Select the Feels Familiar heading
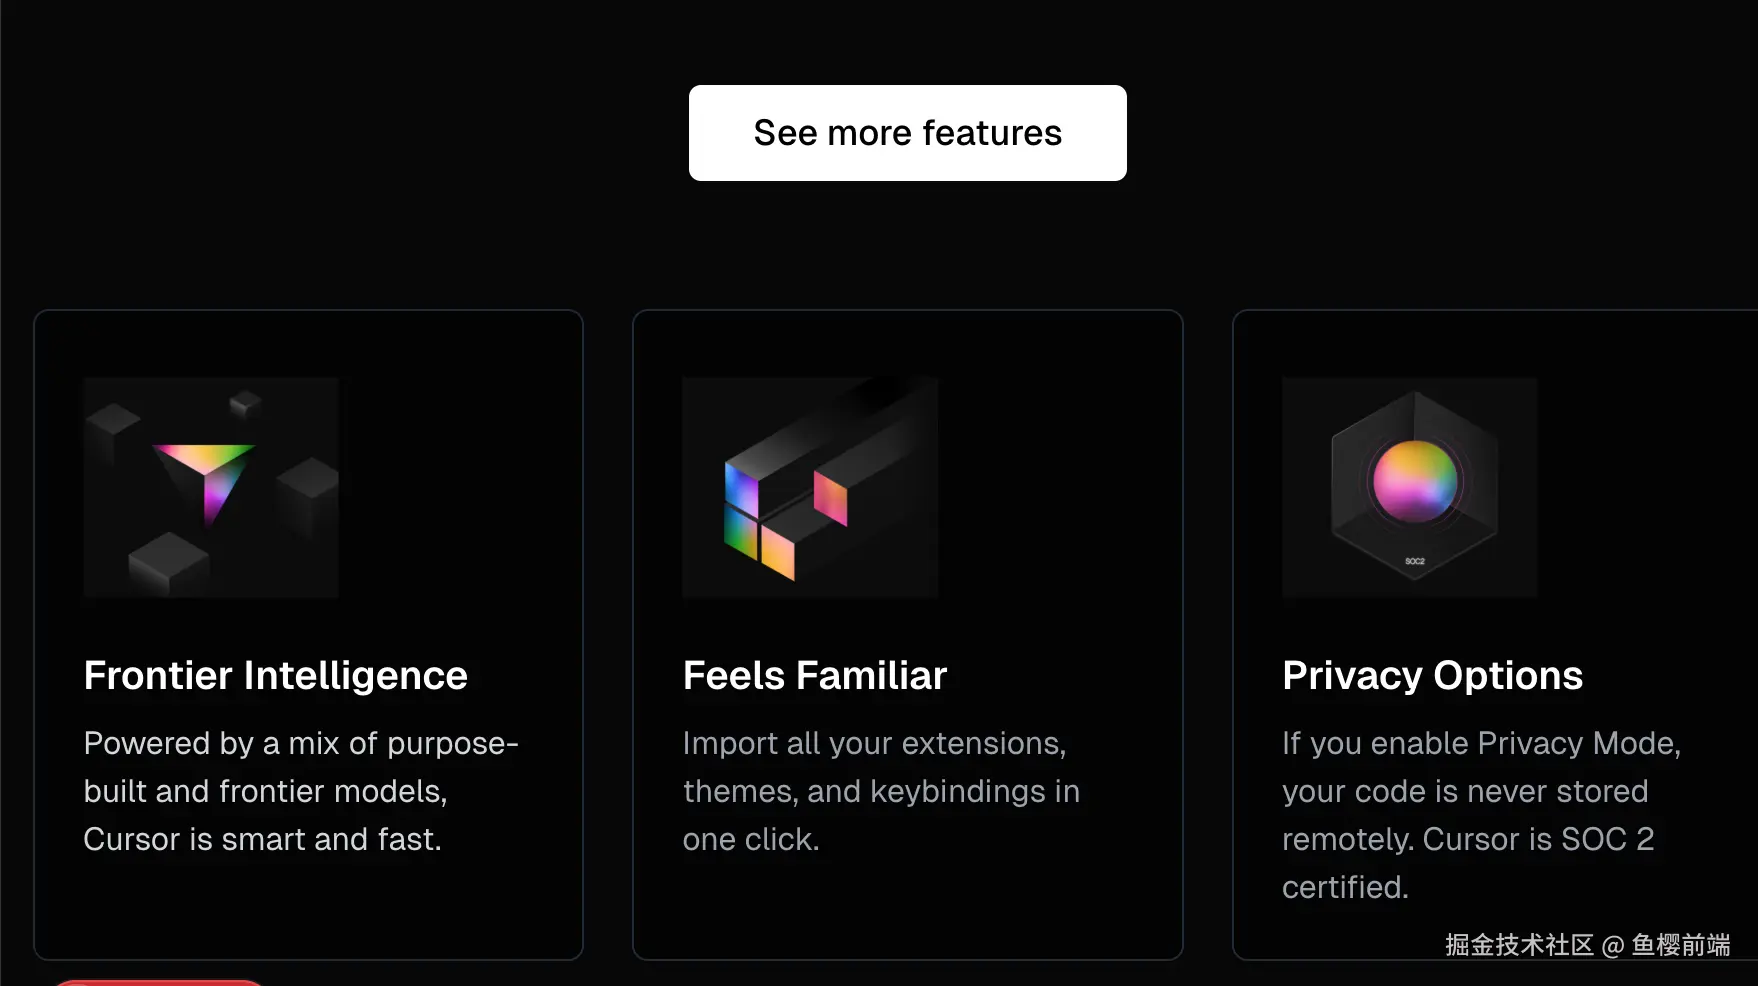1758x986 pixels. click(815, 676)
